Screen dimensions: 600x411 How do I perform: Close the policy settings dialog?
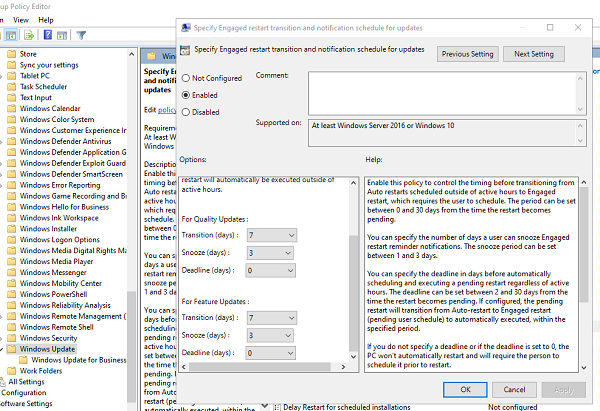[578, 28]
